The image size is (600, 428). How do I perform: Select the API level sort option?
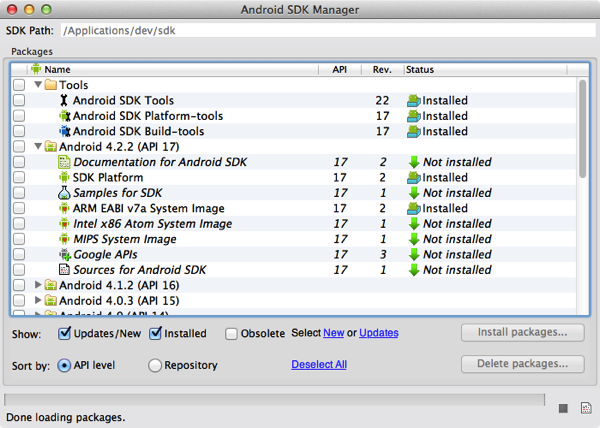(x=64, y=366)
